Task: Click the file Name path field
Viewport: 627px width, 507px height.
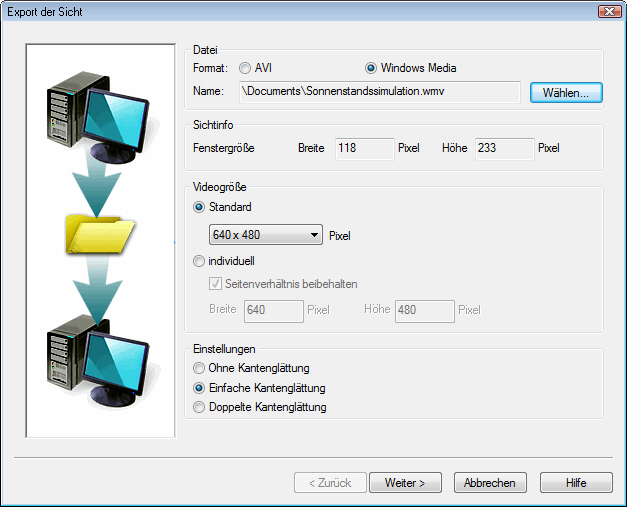Action: (x=379, y=92)
